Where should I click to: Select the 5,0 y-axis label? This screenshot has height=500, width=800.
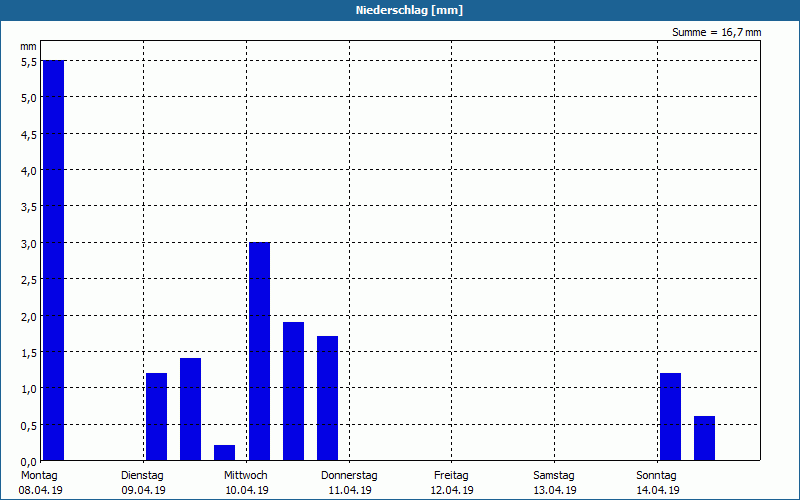(29, 98)
